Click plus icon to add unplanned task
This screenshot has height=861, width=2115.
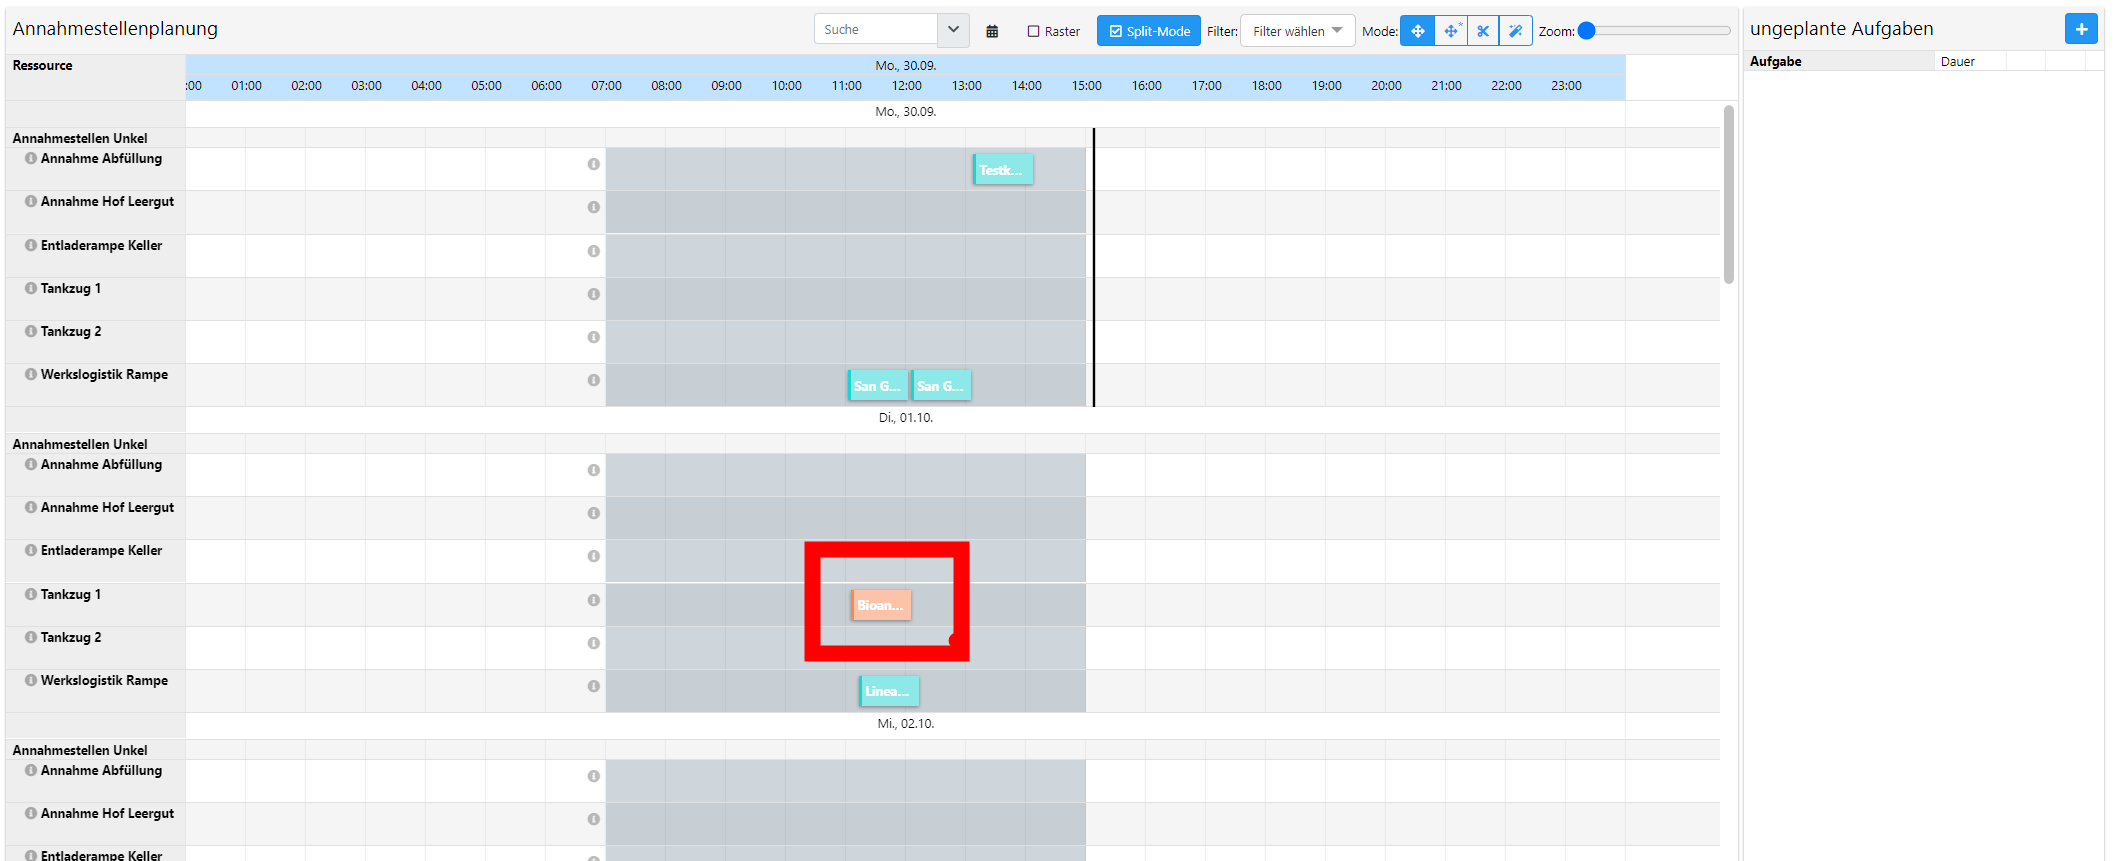(2081, 29)
